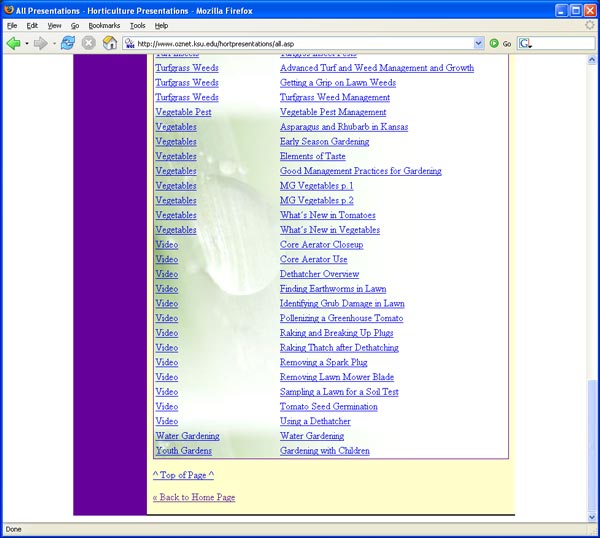Open Using a Dethatcher link

coord(315,421)
